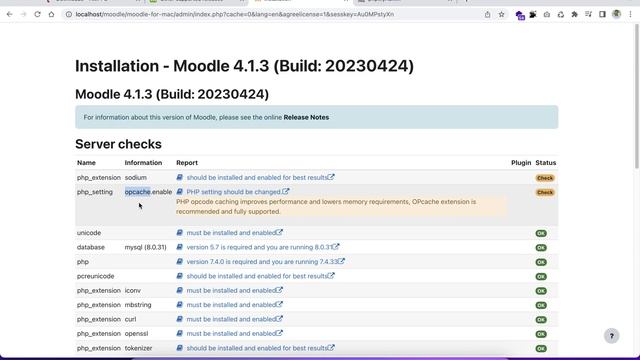
Task: Click the 'Status' column header
Action: [546, 162]
